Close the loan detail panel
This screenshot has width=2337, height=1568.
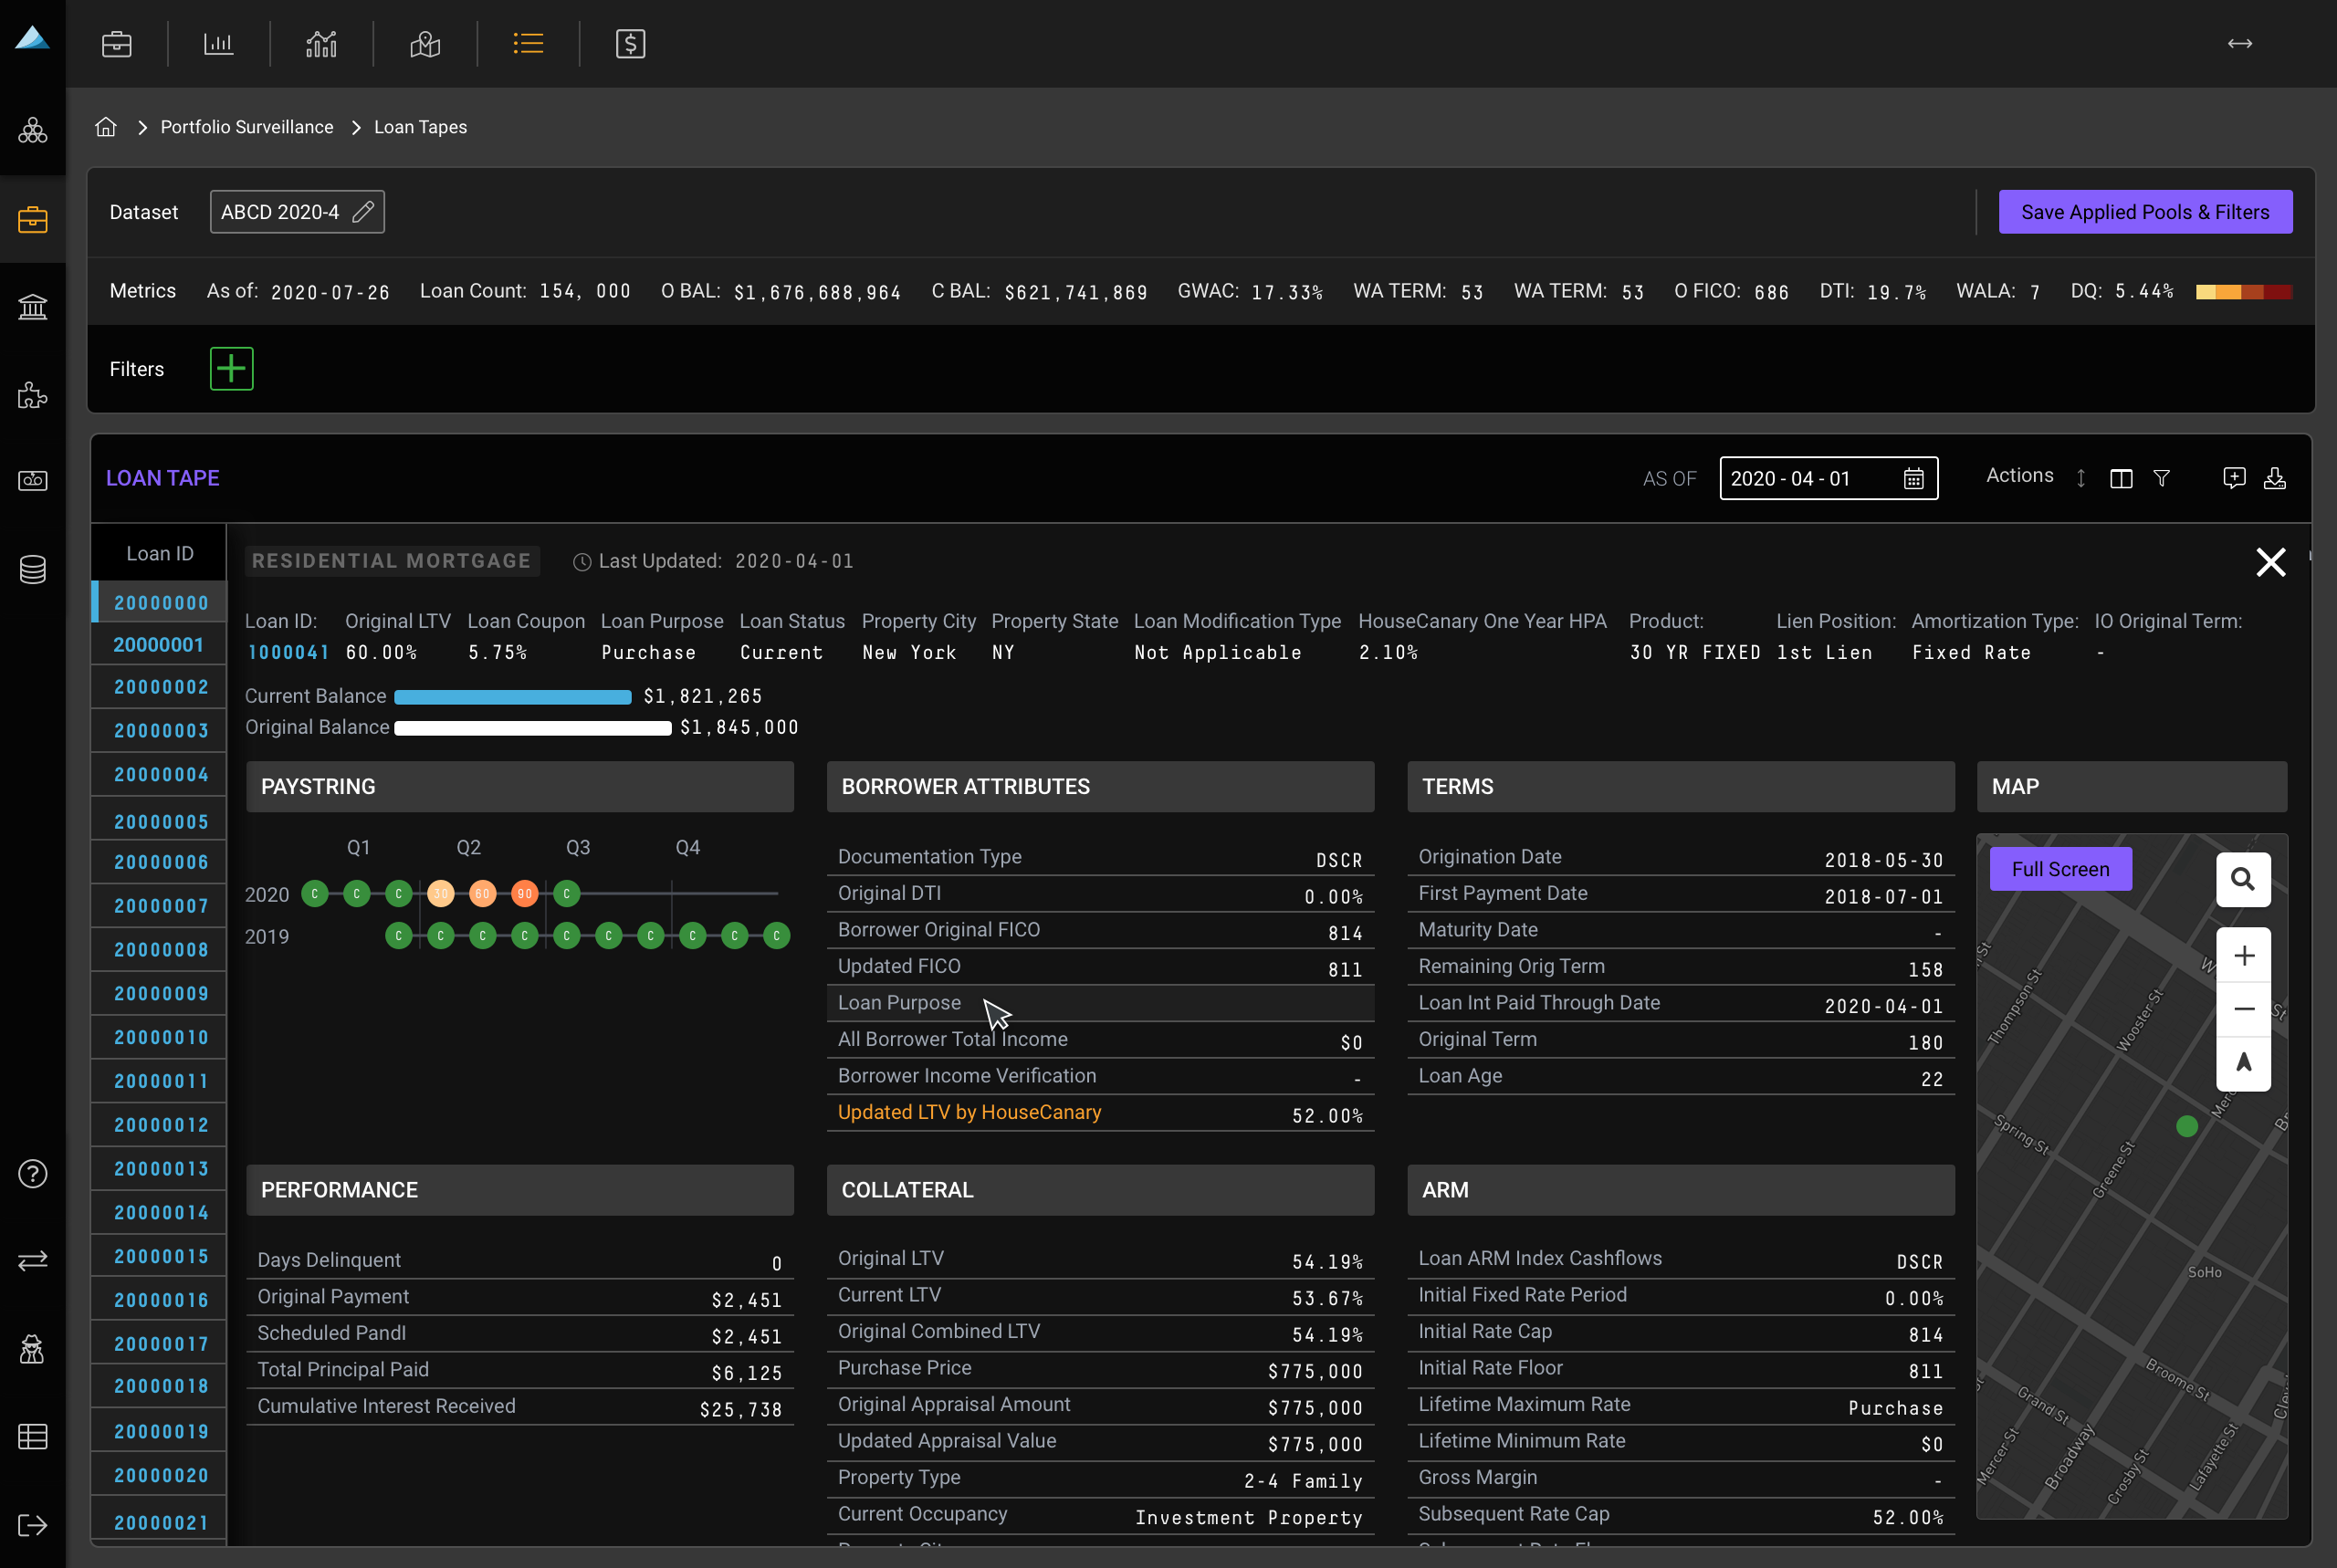coord(2271,562)
